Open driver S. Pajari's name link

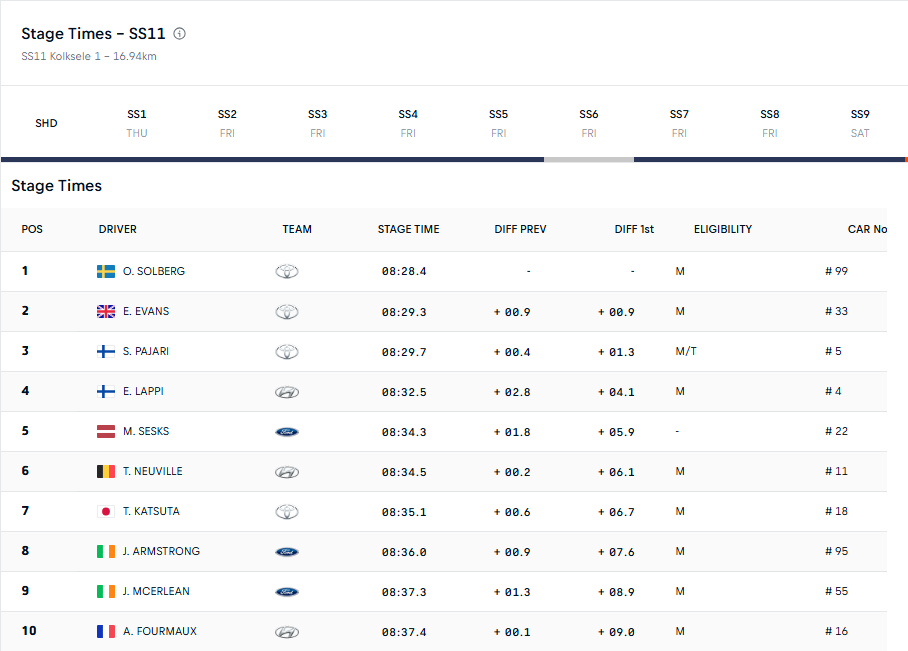[x=146, y=351]
